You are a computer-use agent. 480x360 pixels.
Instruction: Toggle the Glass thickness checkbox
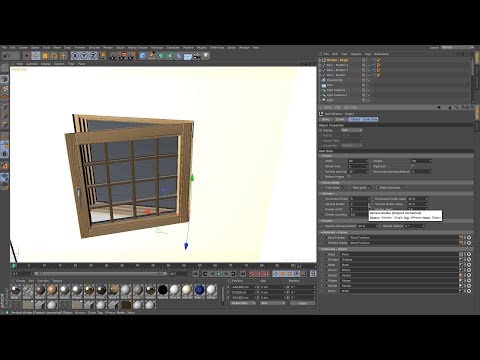click(x=403, y=188)
